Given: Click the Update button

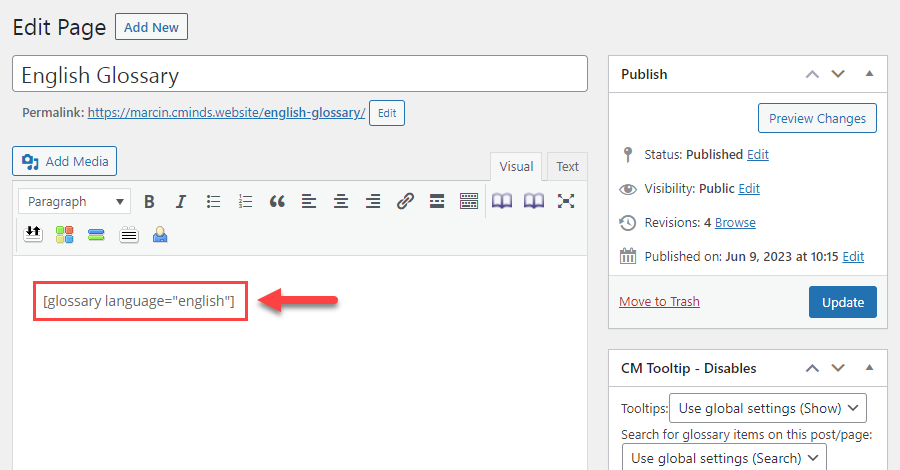Looking at the screenshot, I should (x=843, y=302).
